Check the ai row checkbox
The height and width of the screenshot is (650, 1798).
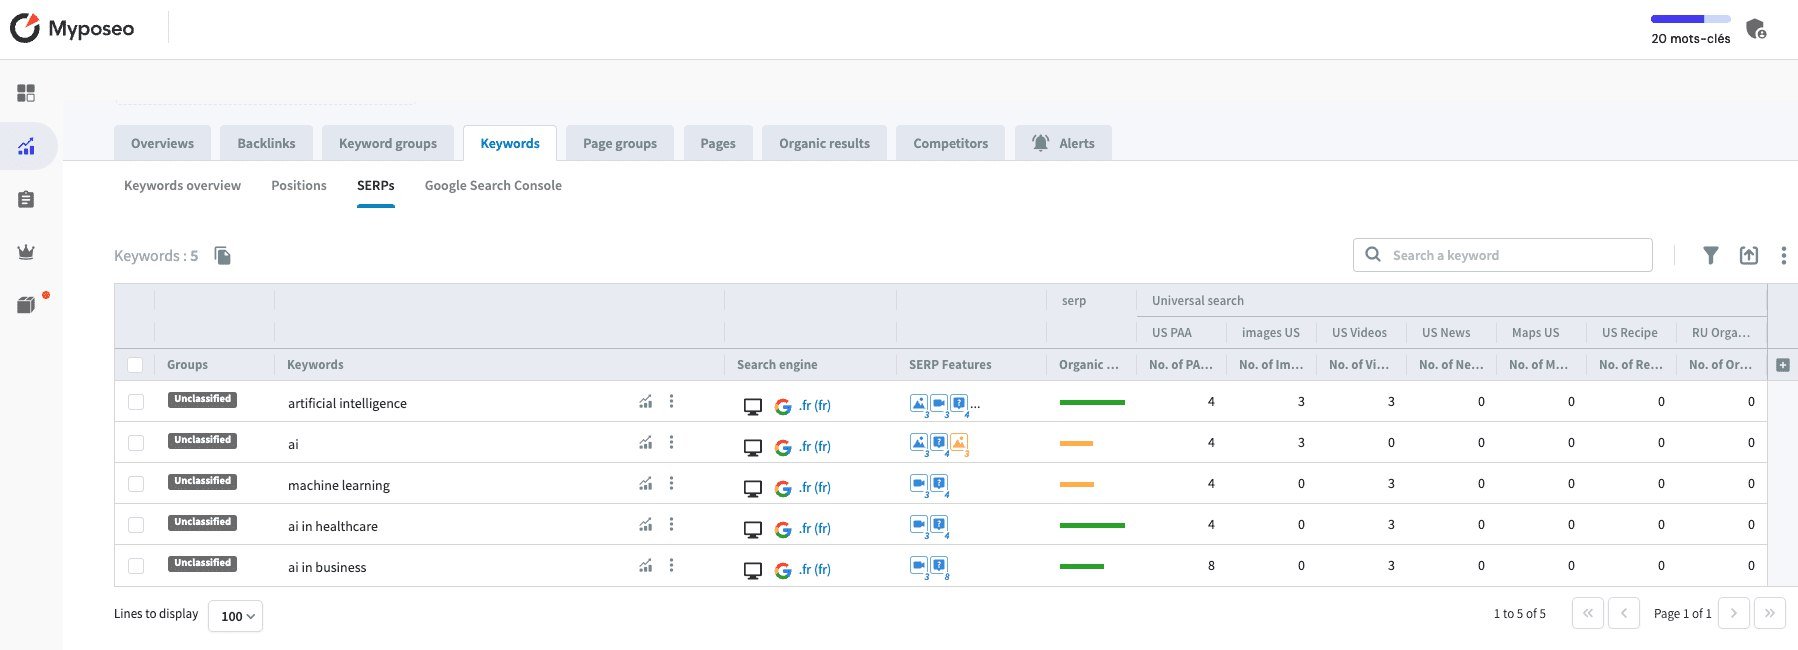click(x=136, y=443)
